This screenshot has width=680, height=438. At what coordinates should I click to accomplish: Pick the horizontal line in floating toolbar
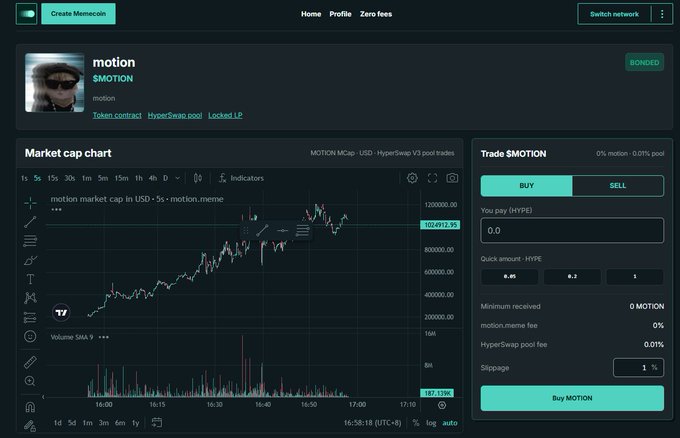(x=282, y=230)
